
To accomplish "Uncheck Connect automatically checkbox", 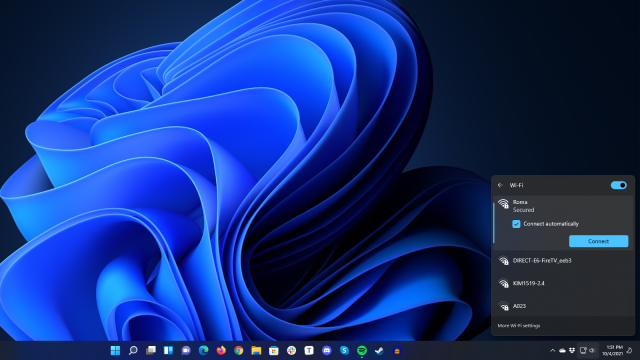I will (516, 224).
